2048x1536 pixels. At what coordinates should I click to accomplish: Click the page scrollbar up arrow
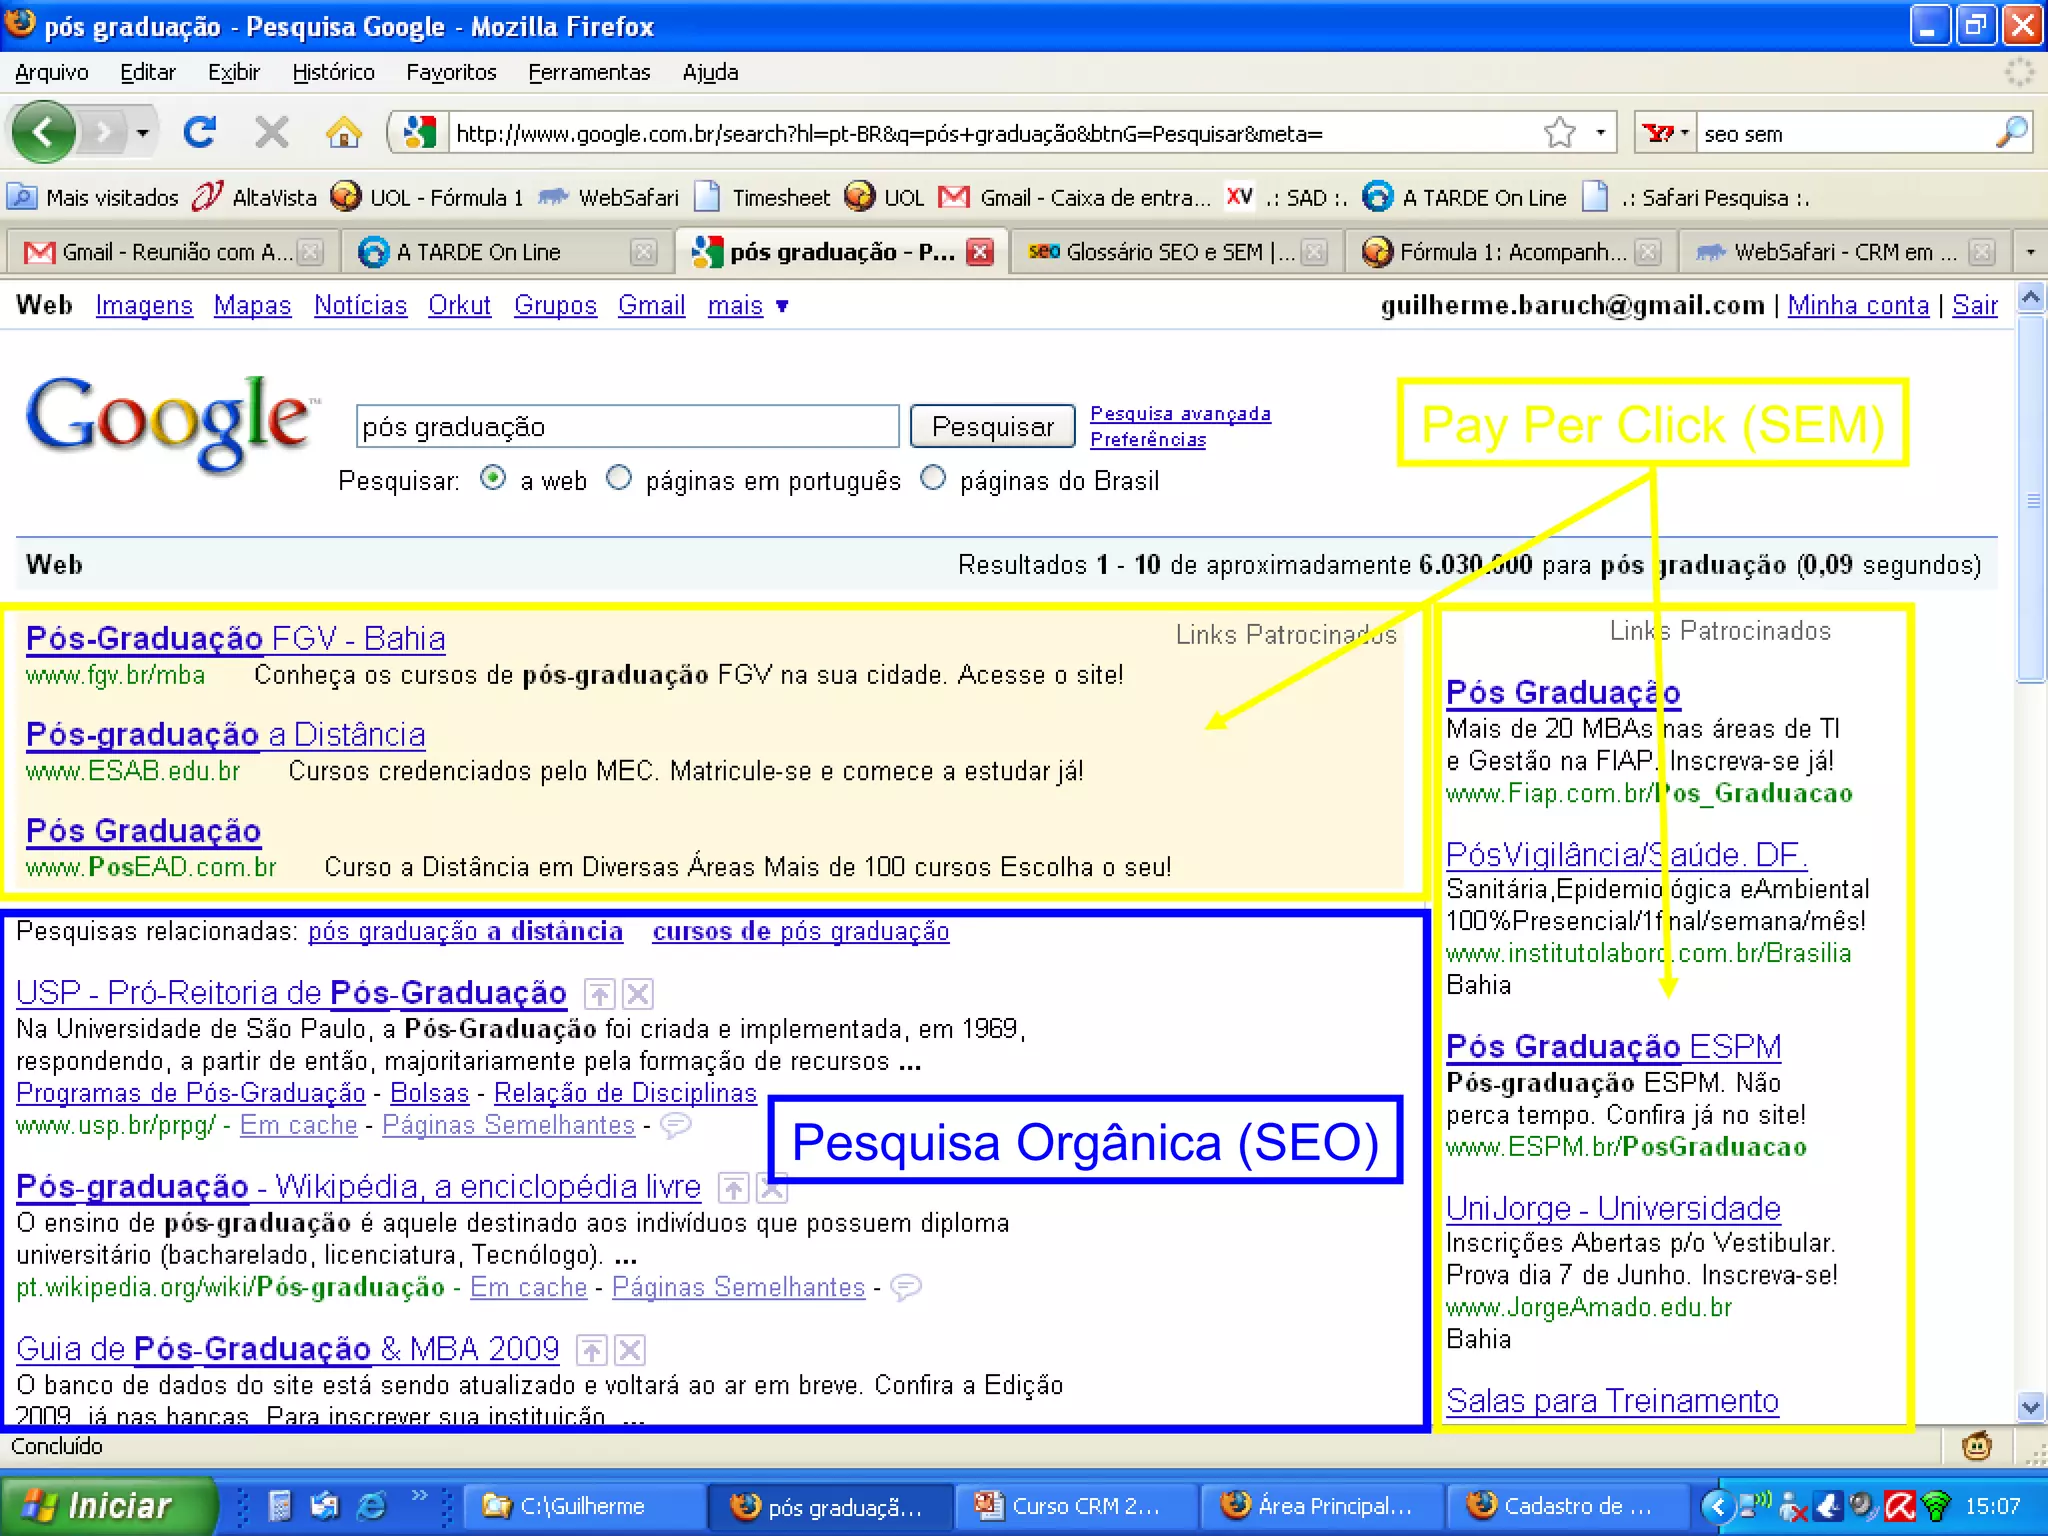pyautogui.click(x=2031, y=298)
